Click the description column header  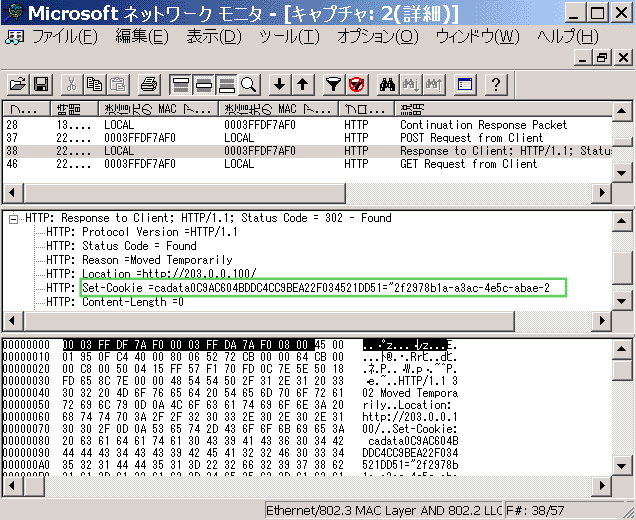(503, 109)
